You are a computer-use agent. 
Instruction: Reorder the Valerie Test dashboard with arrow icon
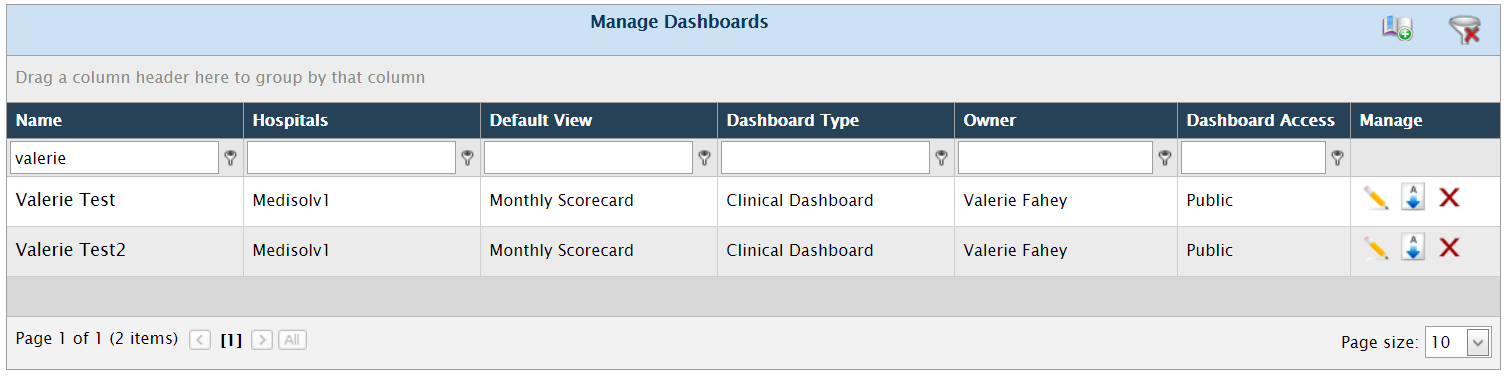(x=1412, y=198)
